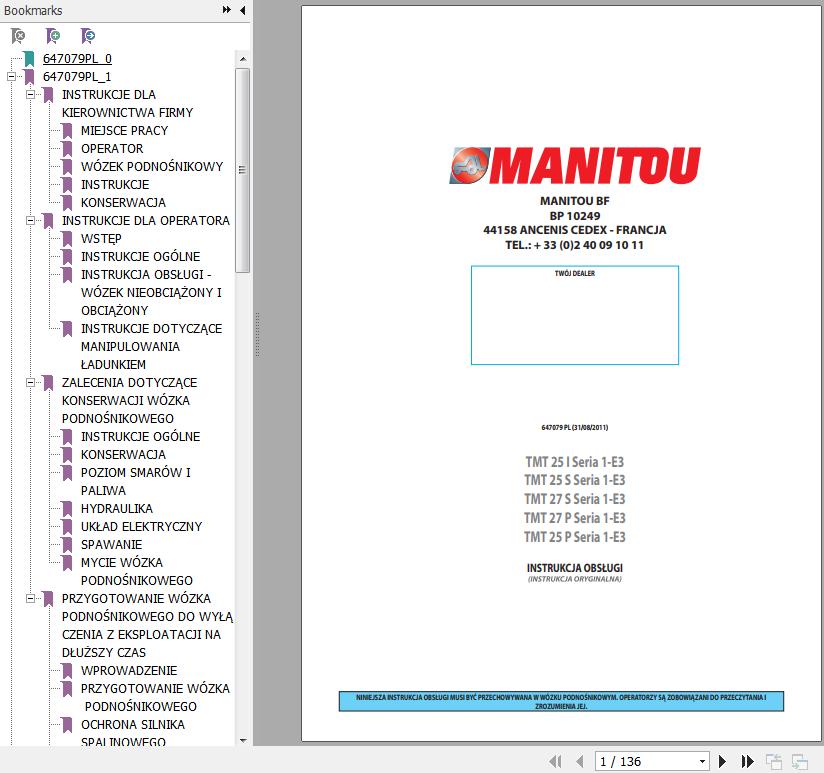
Task: Click the page number input field
Action: pos(647,761)
